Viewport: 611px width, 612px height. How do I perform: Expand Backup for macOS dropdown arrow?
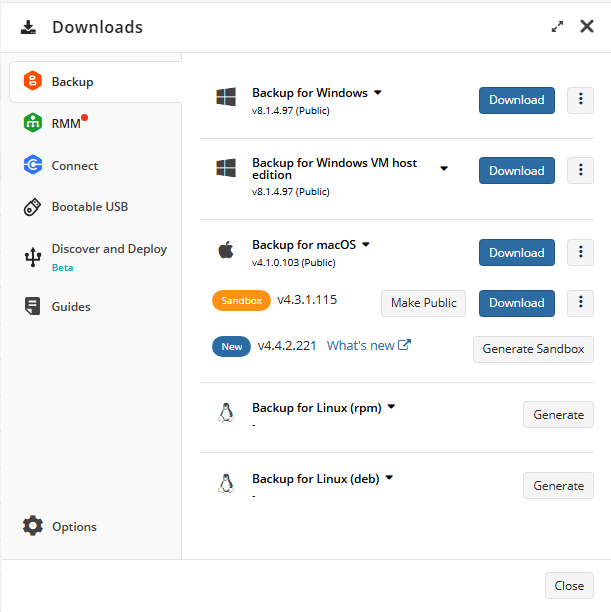366,244
